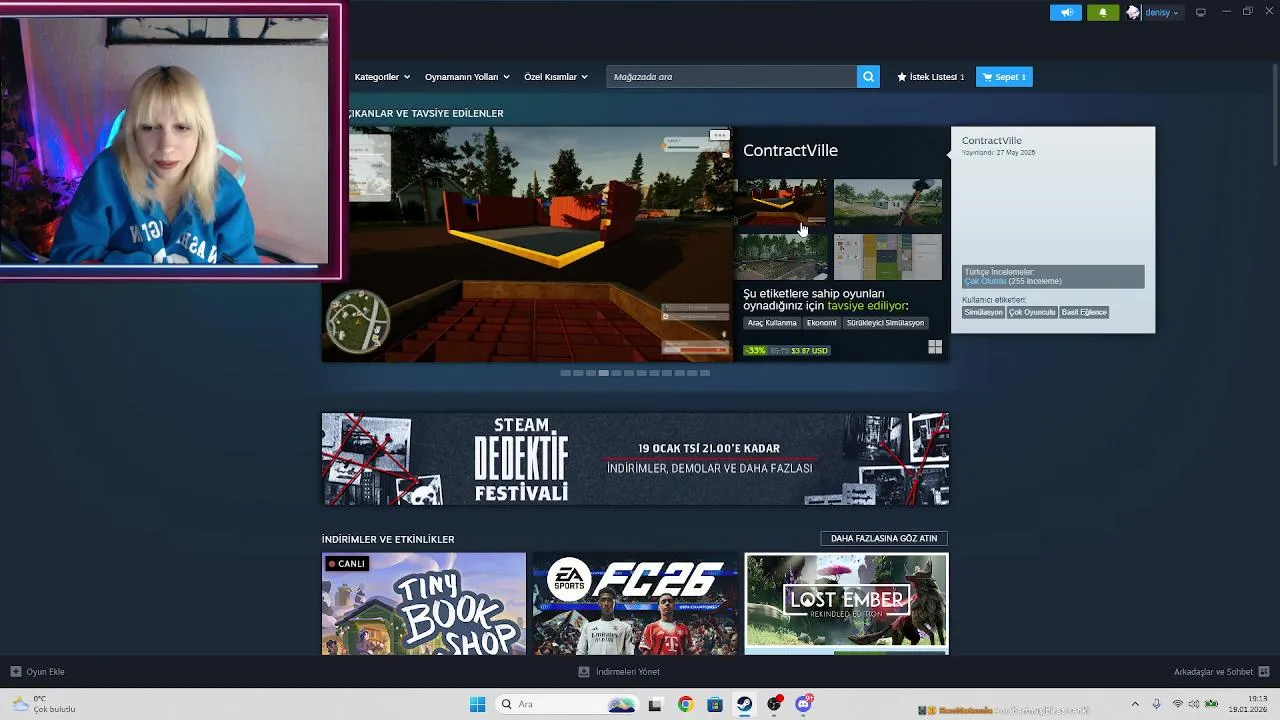
Task: Jump to the highlighted fourth carousel dot
Action: click(x=603, y=373)
